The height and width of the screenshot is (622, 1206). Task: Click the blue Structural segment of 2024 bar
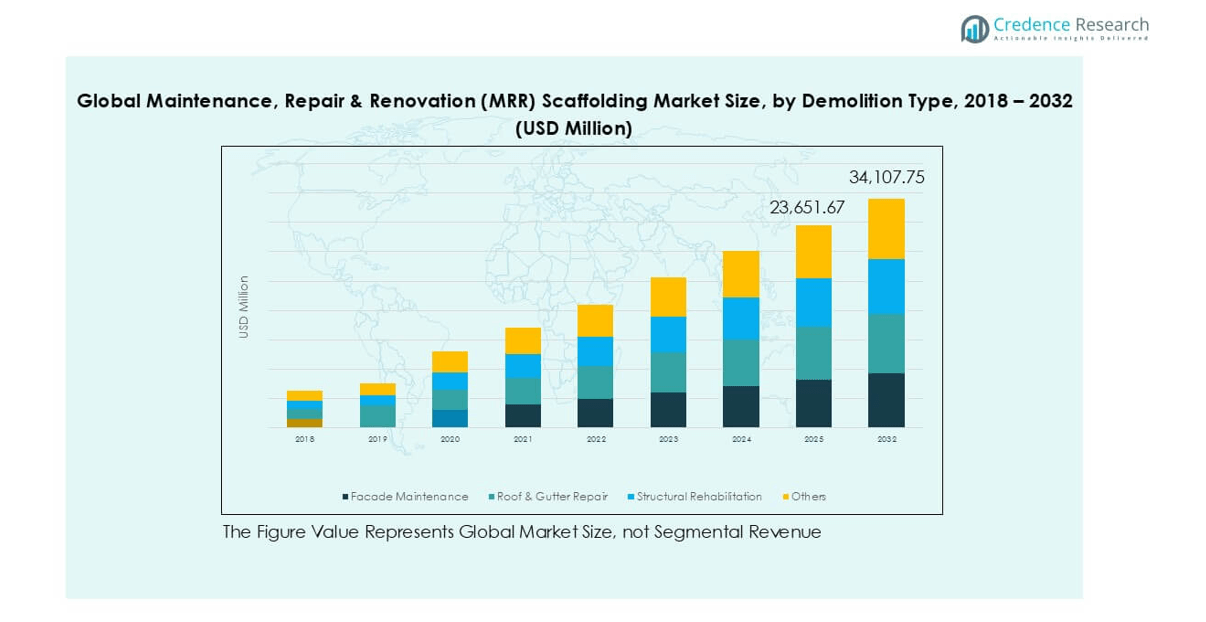click(741, 318)
